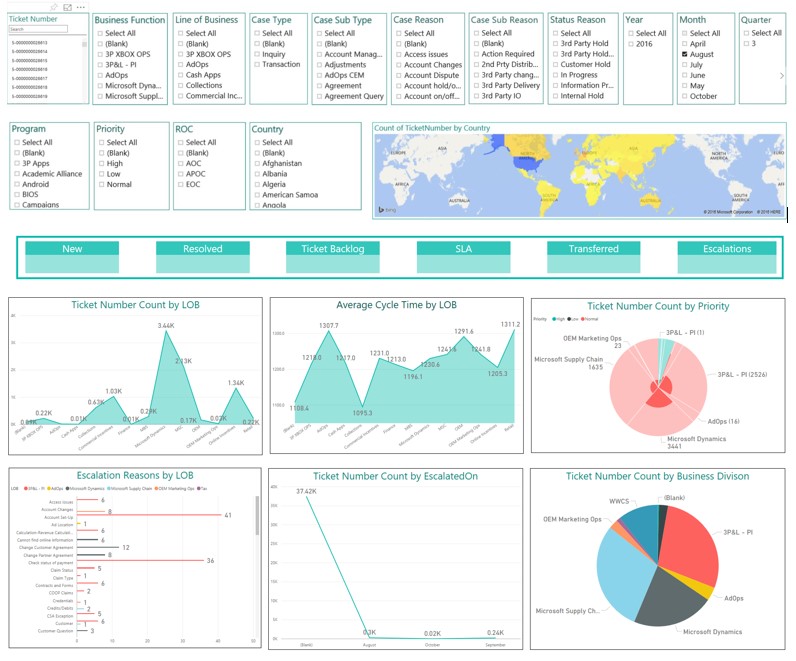This screenshot has width=796, height=661.
Task: Click the right arrow beside Quarter slicer
Action: pos(782,76)
